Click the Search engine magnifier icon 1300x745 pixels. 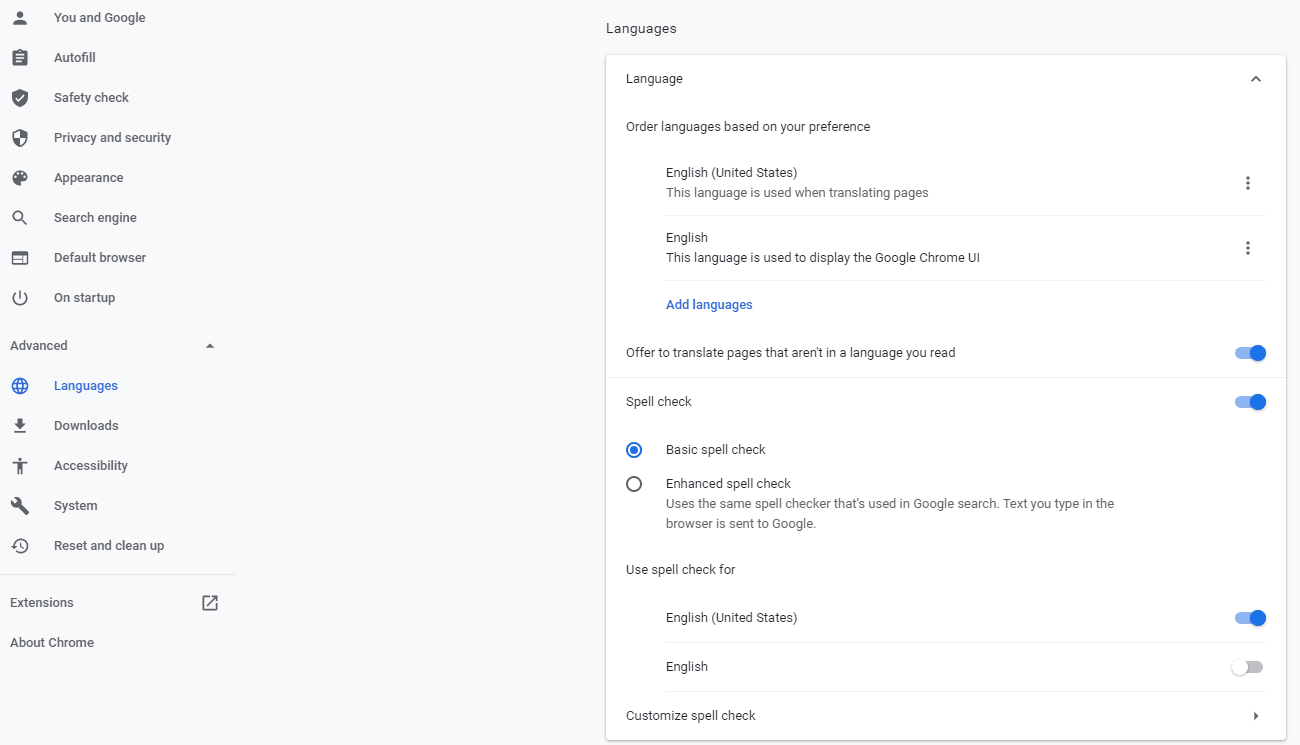click(x=20, y=217)
